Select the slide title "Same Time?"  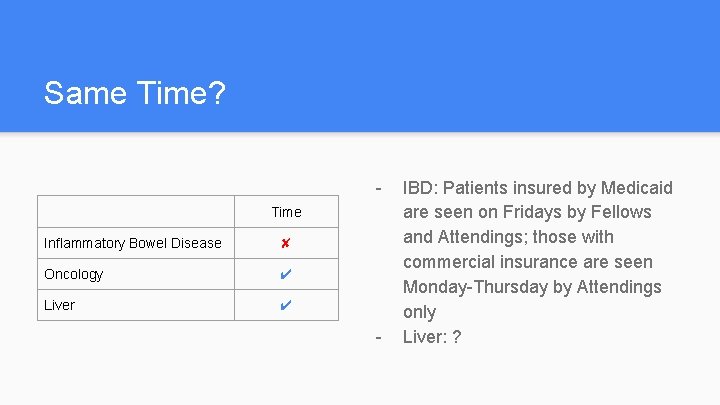coord(135,94)
